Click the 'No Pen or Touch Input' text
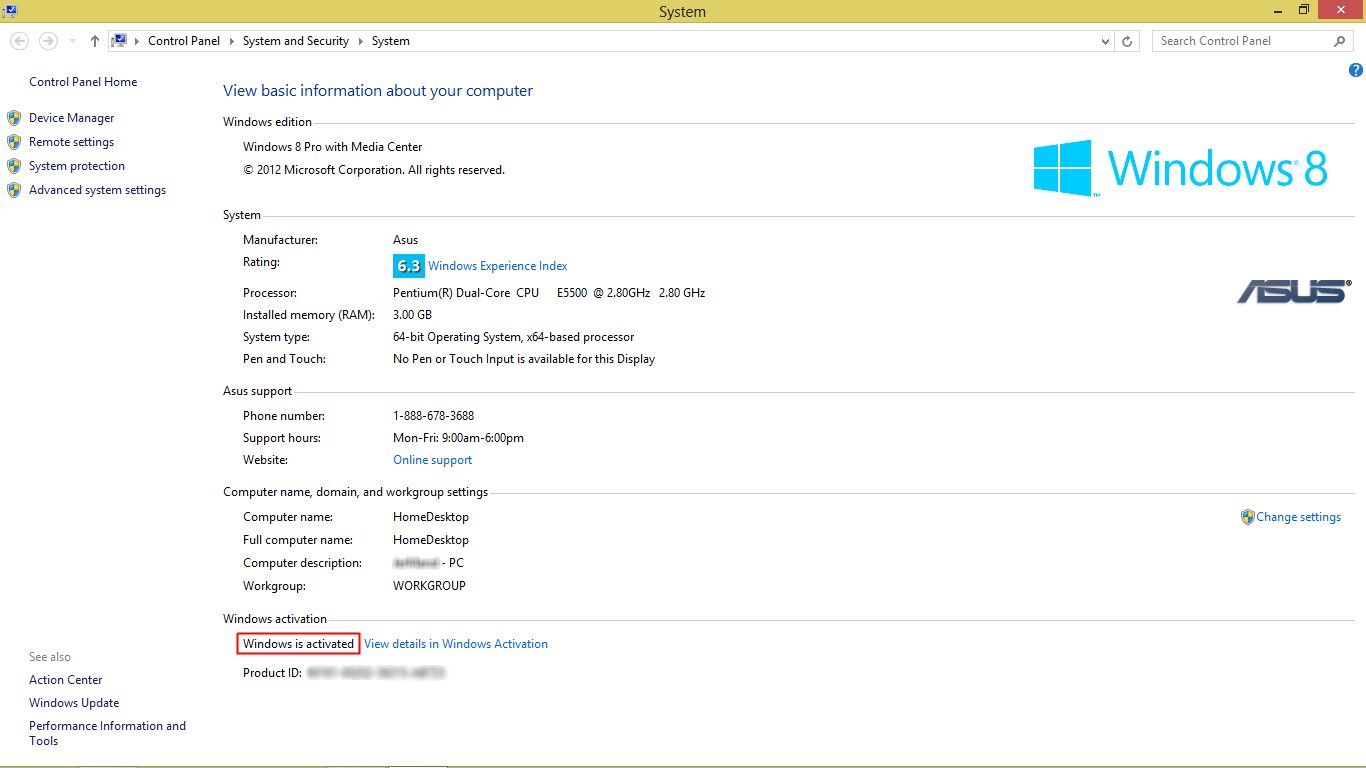The image size is (1366, 768). coord(455,359)
